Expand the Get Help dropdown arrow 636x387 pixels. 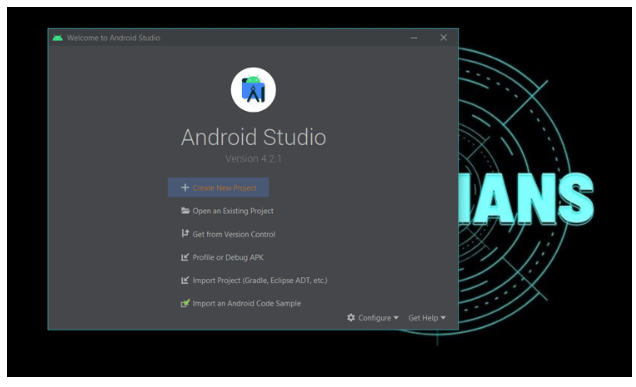[443, 318]
